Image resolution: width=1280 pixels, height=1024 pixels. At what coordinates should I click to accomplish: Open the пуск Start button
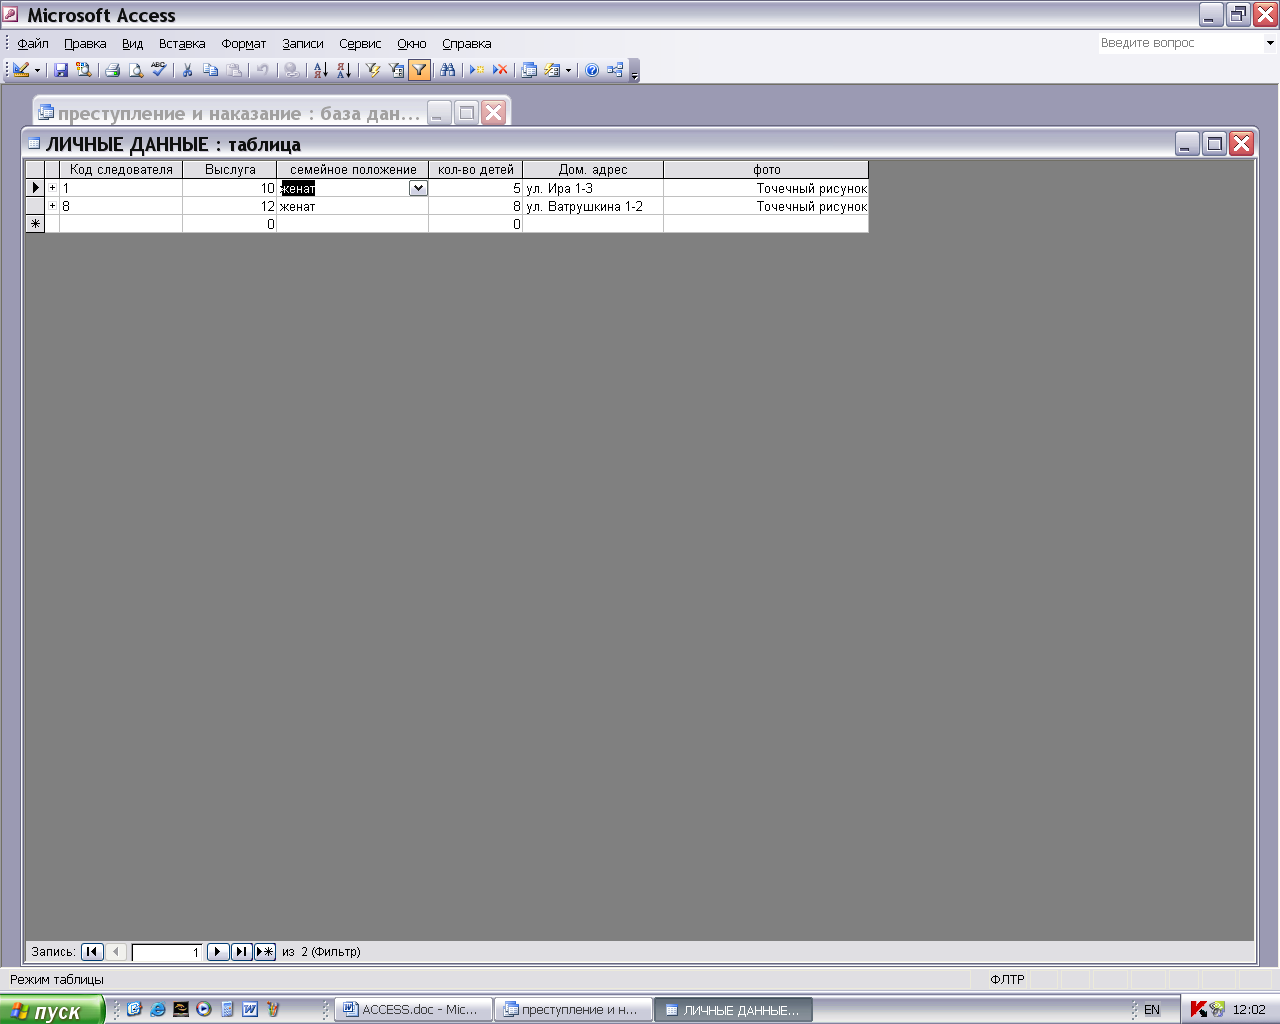coord(52,1010)
